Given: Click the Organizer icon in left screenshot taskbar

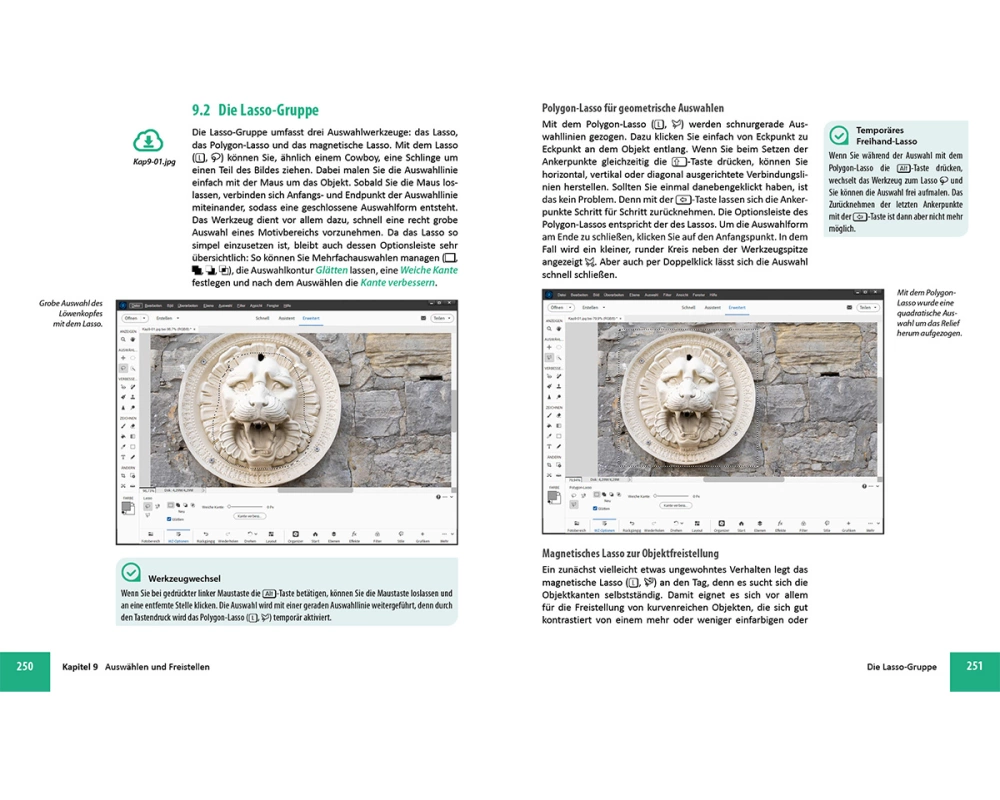Looking at the screenshot, I should [x=295, y=535].
